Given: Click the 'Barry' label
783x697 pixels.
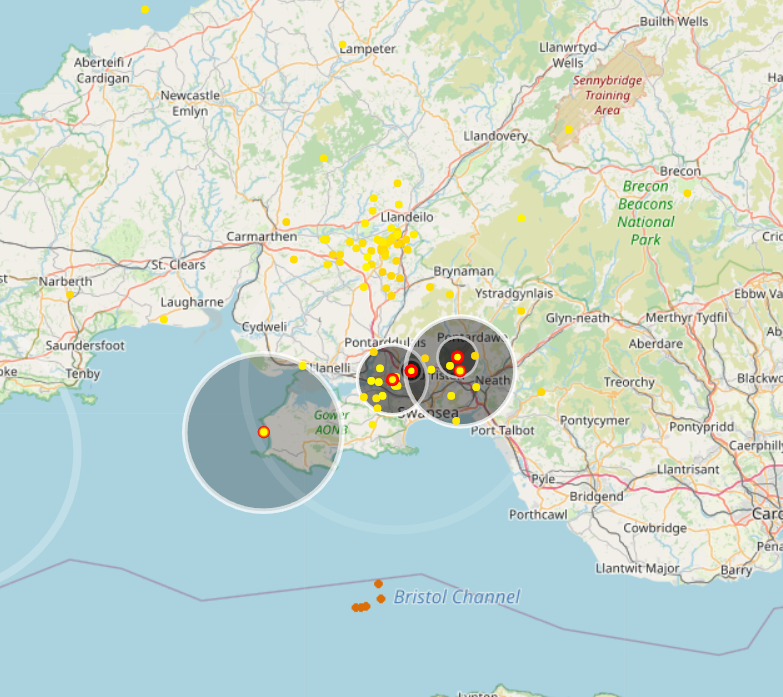Looking at the screenshot, I should (x=736, y=570).
